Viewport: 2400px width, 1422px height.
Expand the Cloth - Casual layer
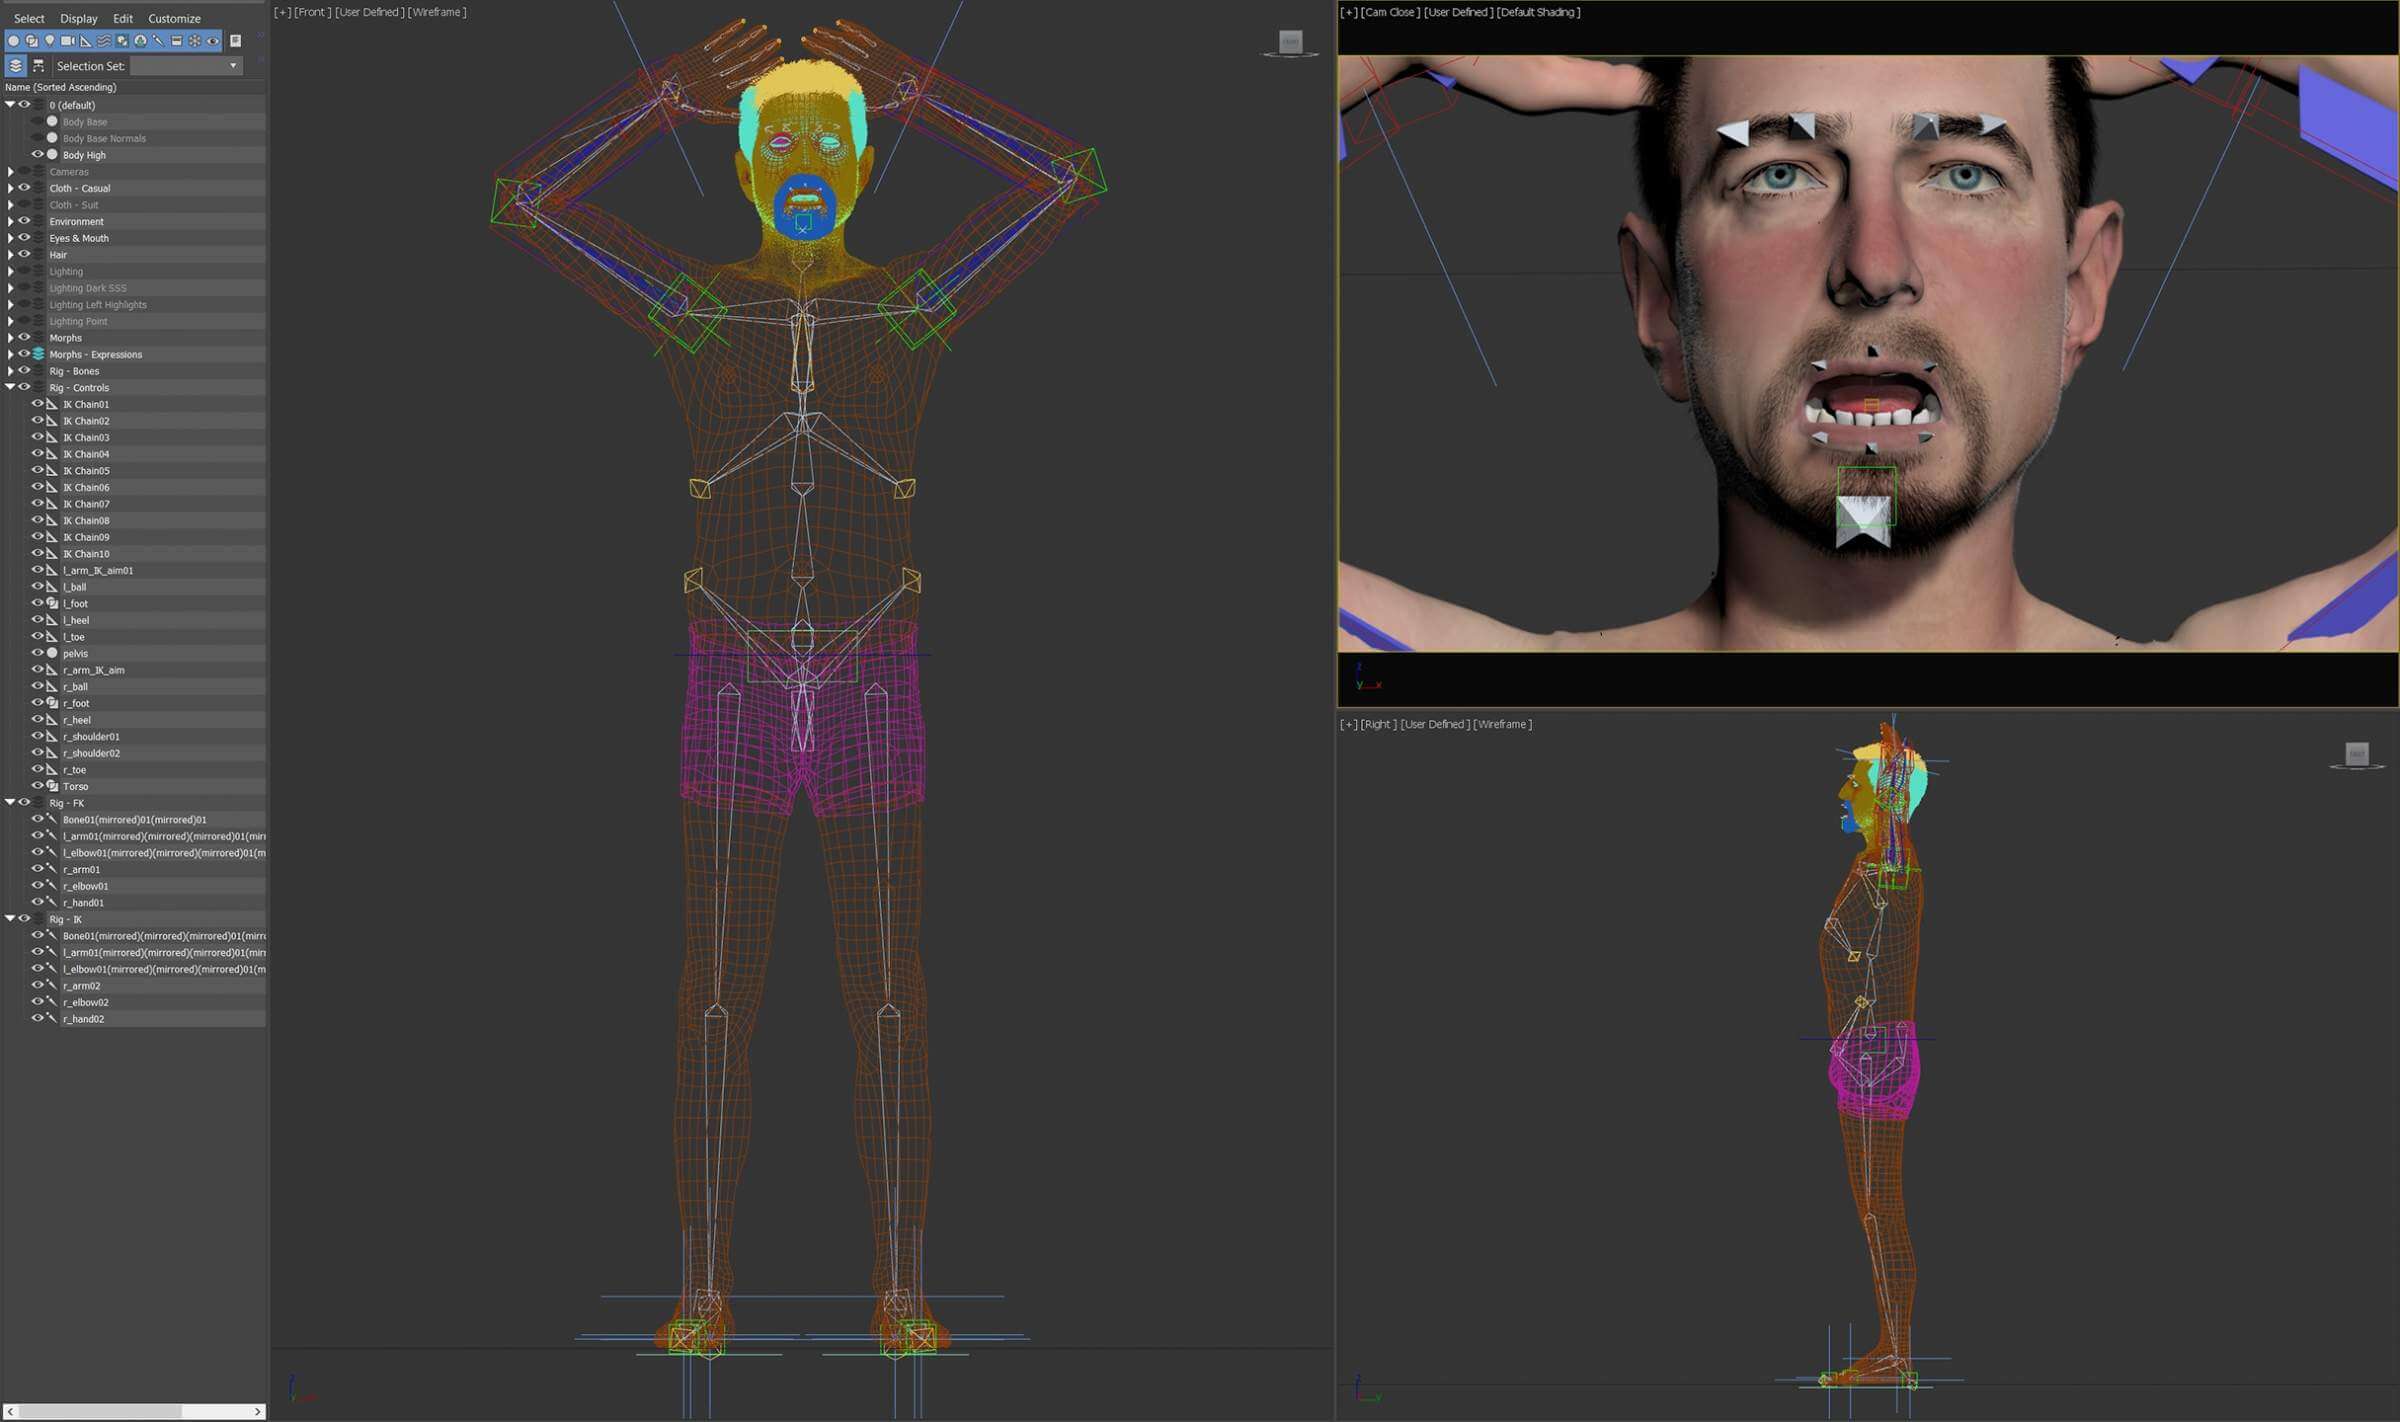pos(10,188)
